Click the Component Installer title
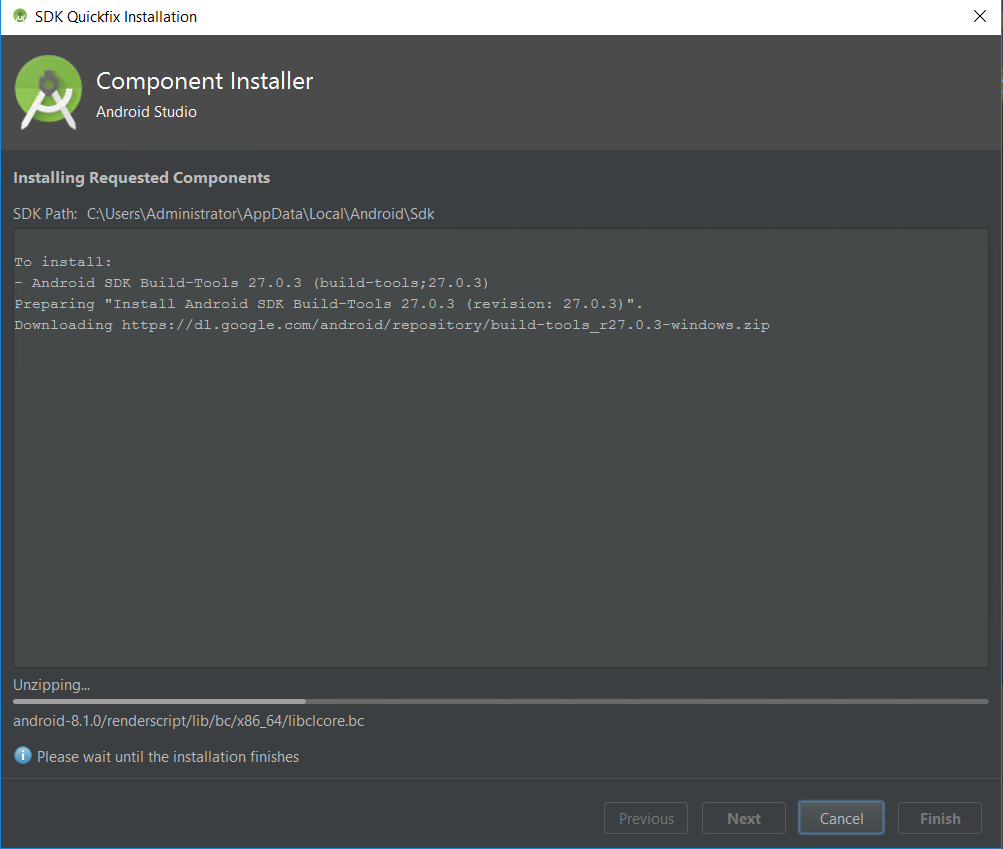The width and height of the screenshot is (1003, 849). (x=204, y=81)
